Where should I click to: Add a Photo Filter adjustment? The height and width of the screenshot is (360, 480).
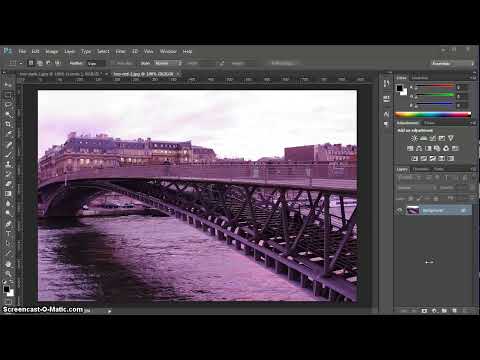click(x=437, y=148)
